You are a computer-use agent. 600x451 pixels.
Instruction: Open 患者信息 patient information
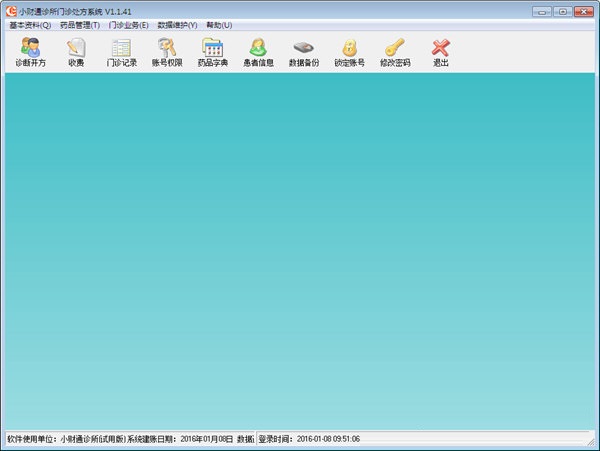[x=258, y=52]
